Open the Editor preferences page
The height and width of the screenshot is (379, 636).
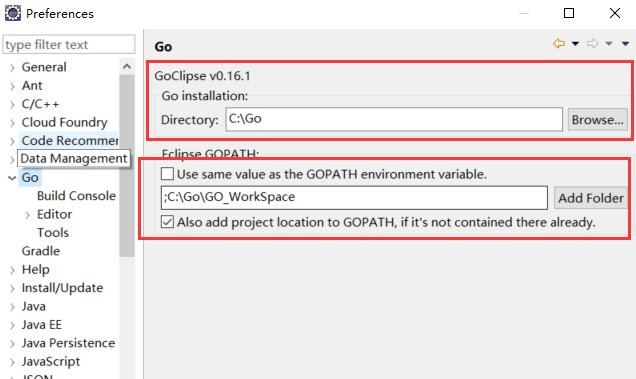(x=54, y=214)
